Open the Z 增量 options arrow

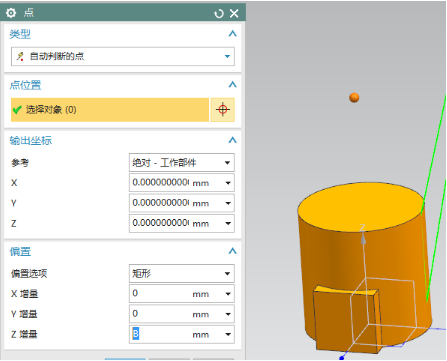pyautogui.click(x=228, y=335)
